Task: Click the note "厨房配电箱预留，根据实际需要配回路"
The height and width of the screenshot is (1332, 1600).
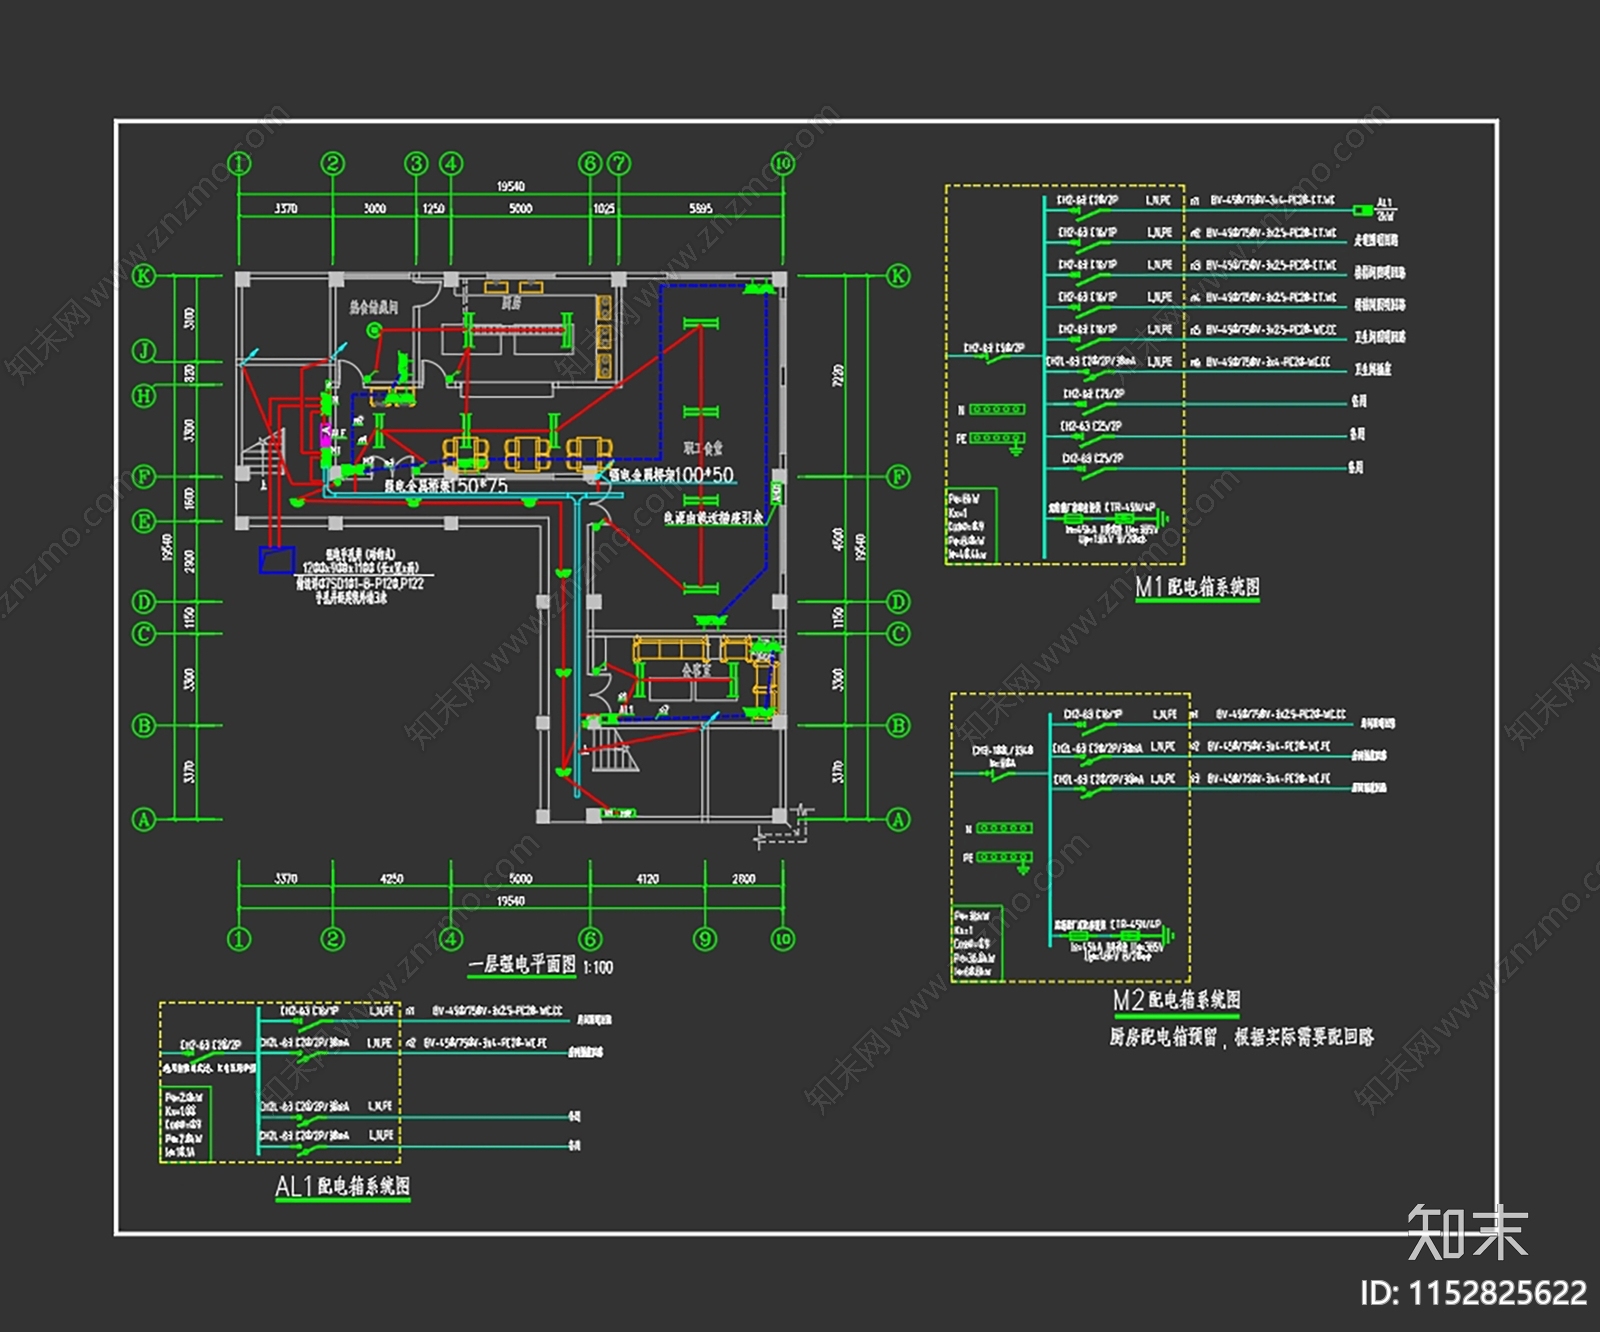Action: [x=1241, y=1037]
